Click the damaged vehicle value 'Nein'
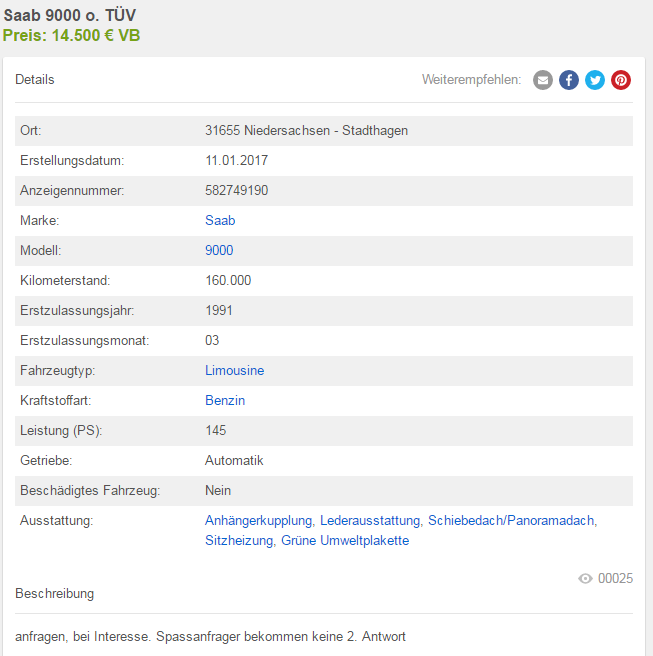Viewport: 653px width, 656px height. tap(218, 490)
